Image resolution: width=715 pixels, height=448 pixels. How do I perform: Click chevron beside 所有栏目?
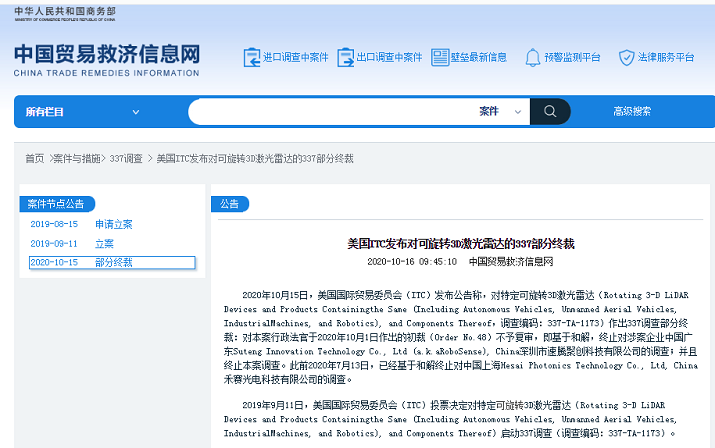(x=135, y=112)
